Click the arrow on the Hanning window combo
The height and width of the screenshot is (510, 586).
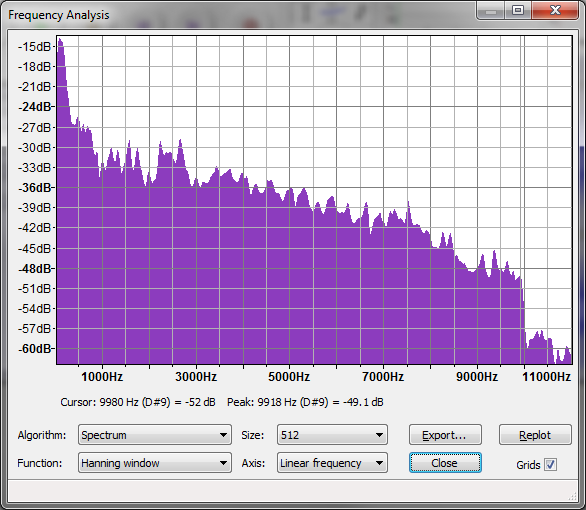(223, 463)
